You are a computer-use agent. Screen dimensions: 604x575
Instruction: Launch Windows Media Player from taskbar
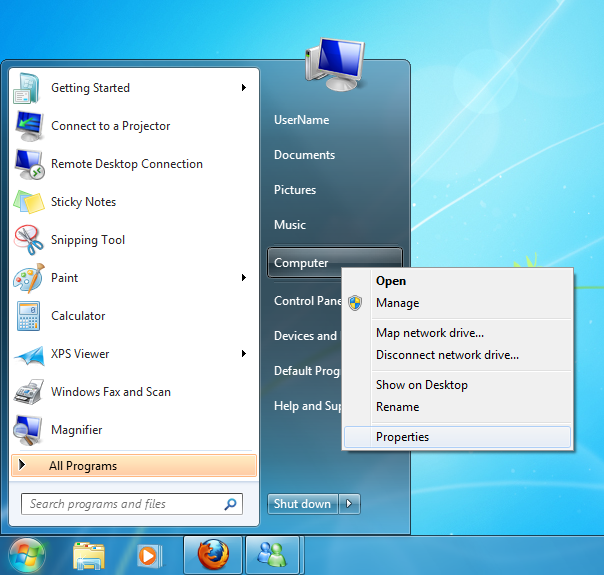pyautogui.click(x=150, y=556)
